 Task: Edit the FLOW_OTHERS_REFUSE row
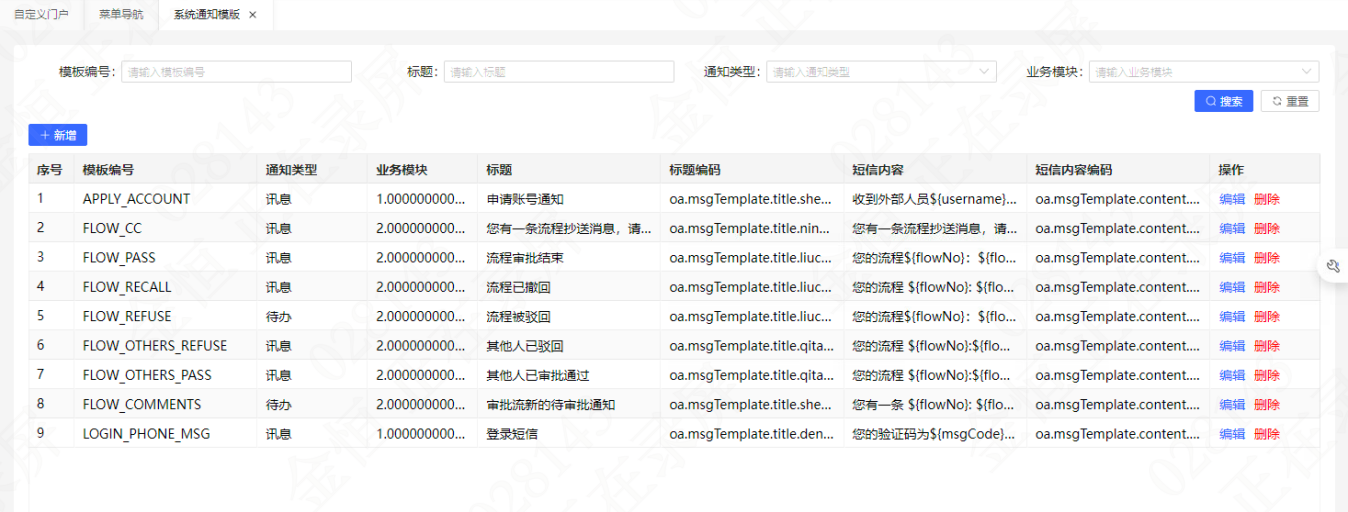[1232, 346]
